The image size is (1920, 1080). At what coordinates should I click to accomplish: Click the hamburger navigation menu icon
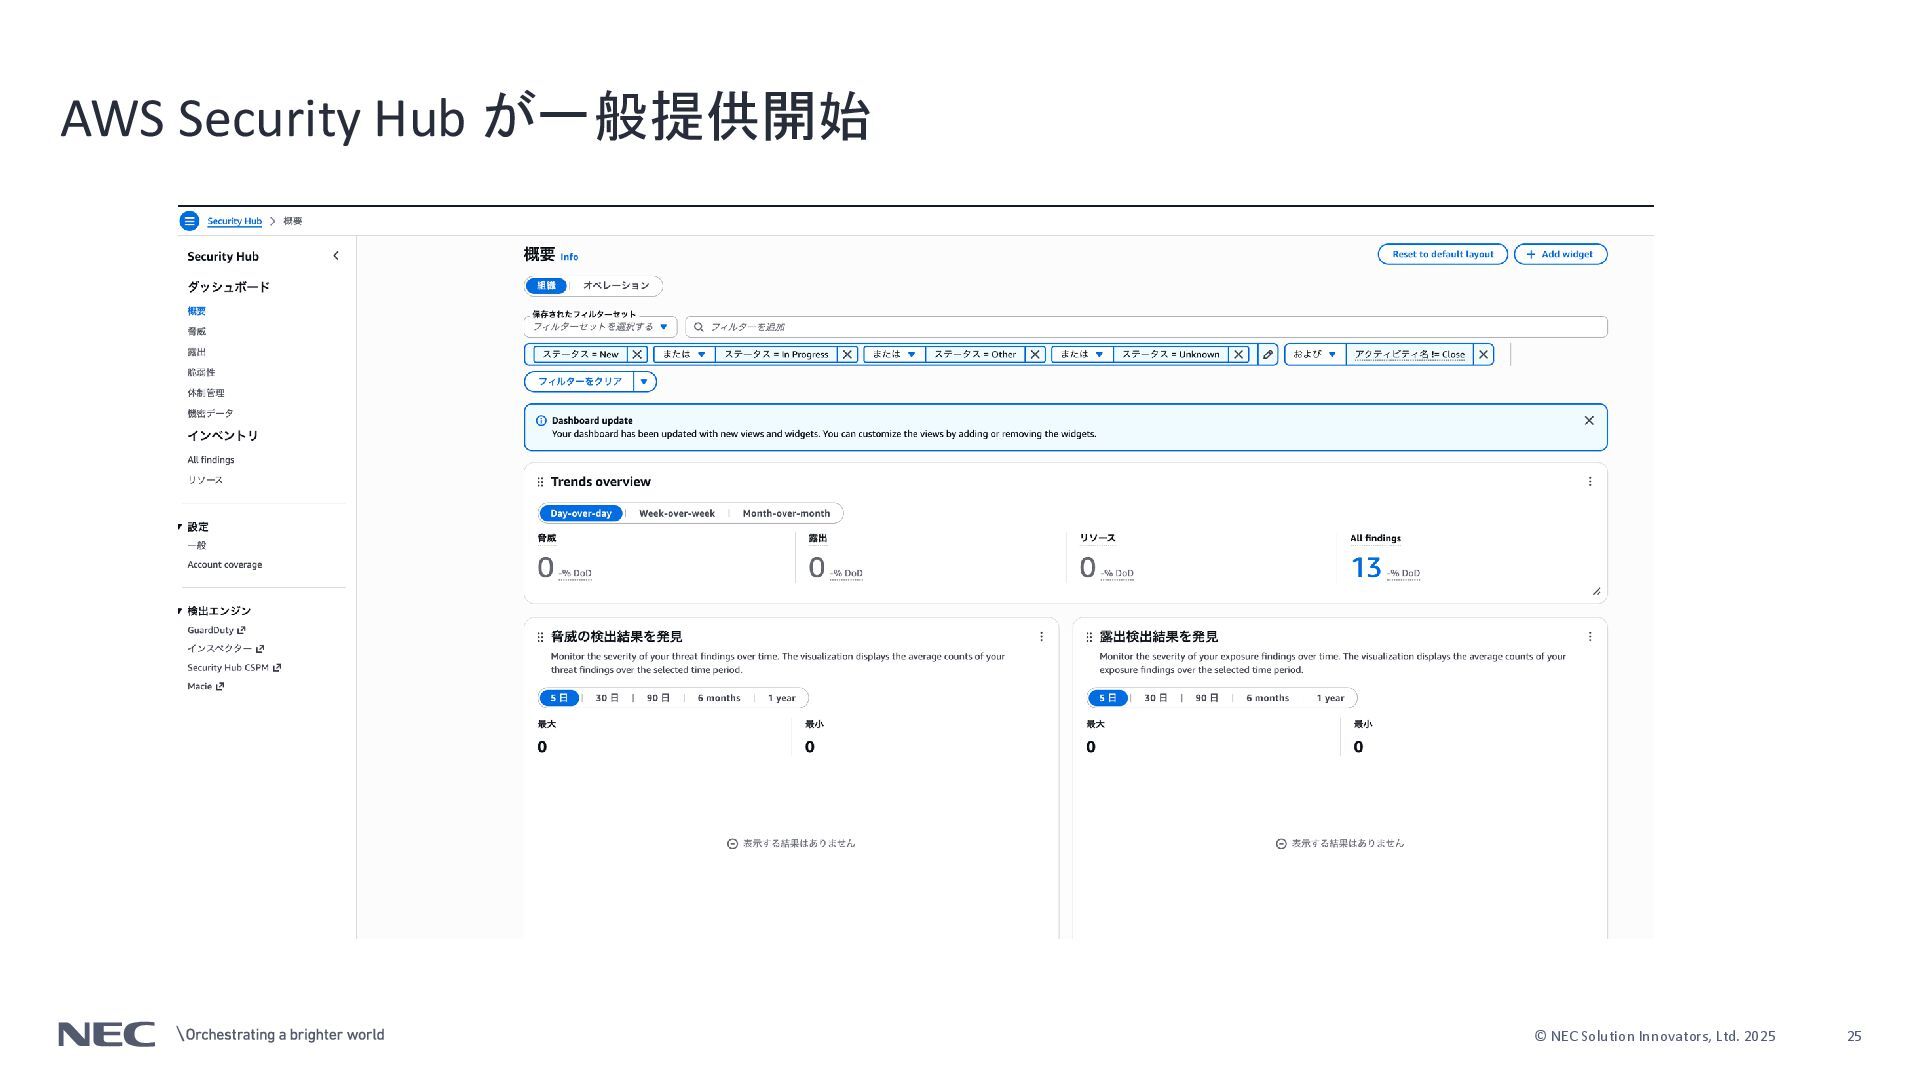point(189,221)
